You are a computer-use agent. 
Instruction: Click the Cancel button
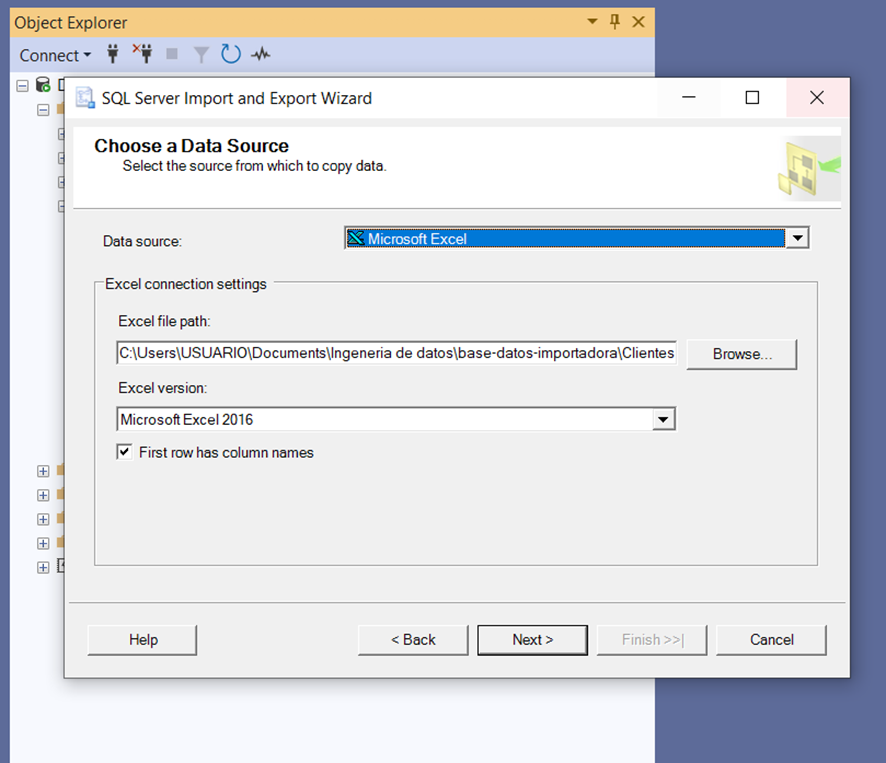point(771,640)
